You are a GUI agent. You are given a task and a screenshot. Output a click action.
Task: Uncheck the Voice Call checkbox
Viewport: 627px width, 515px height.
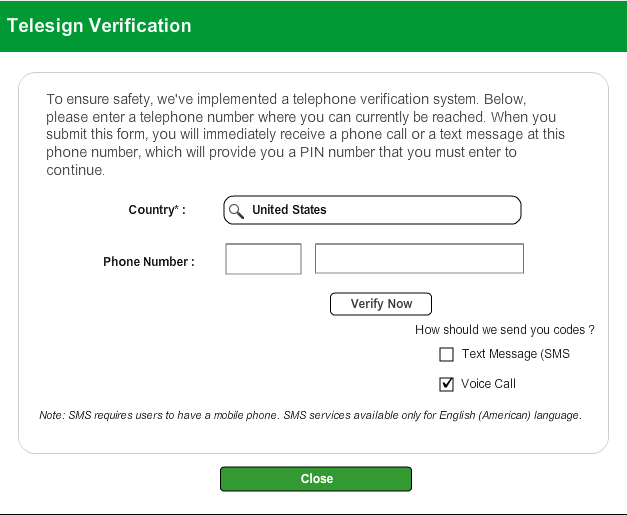click(x=446, y=384)
